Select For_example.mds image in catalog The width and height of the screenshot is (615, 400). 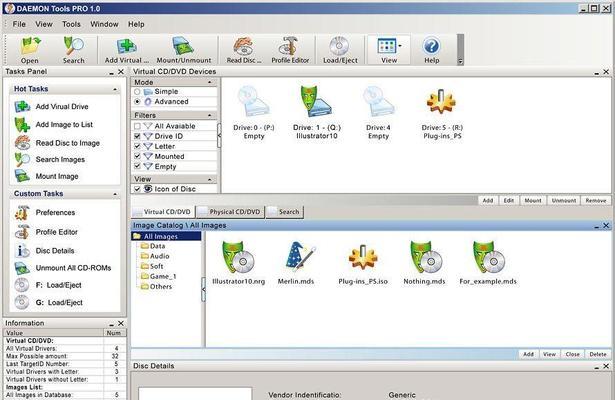coord(488,263)
